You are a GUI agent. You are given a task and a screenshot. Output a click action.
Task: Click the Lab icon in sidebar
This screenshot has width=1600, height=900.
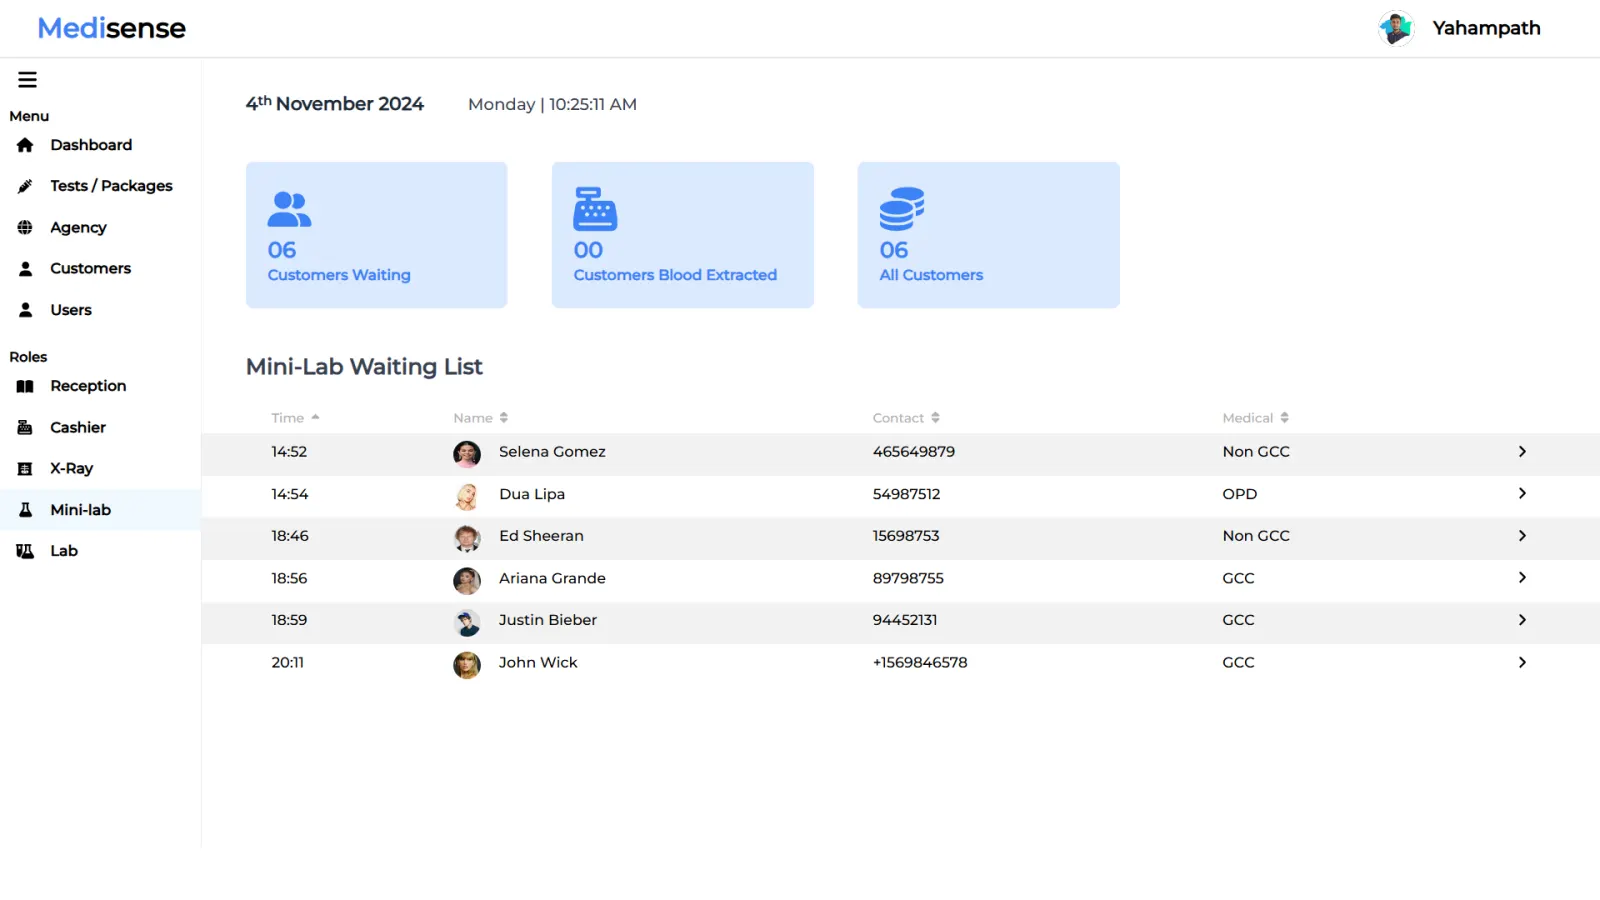tap(25, 551)
